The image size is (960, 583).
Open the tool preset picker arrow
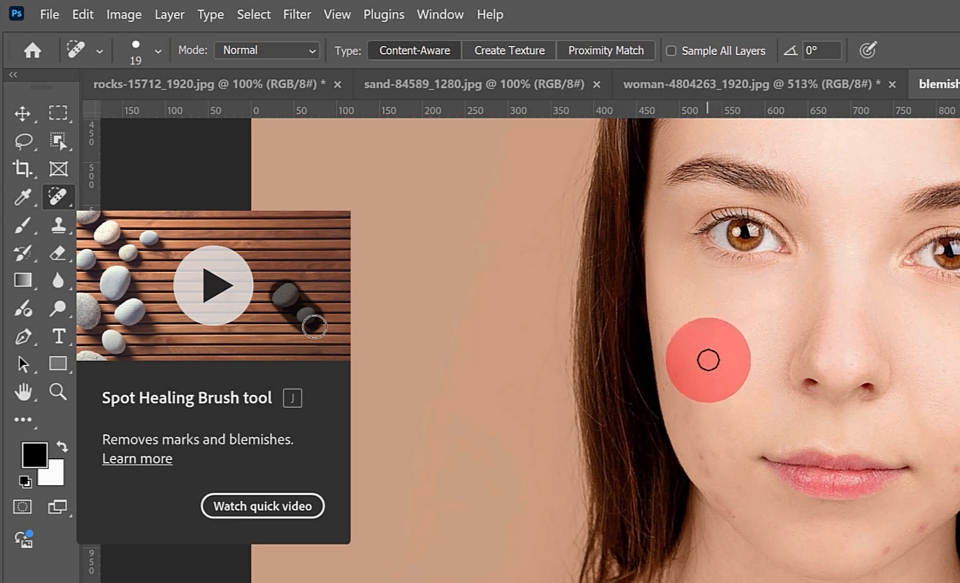(99, 51)
